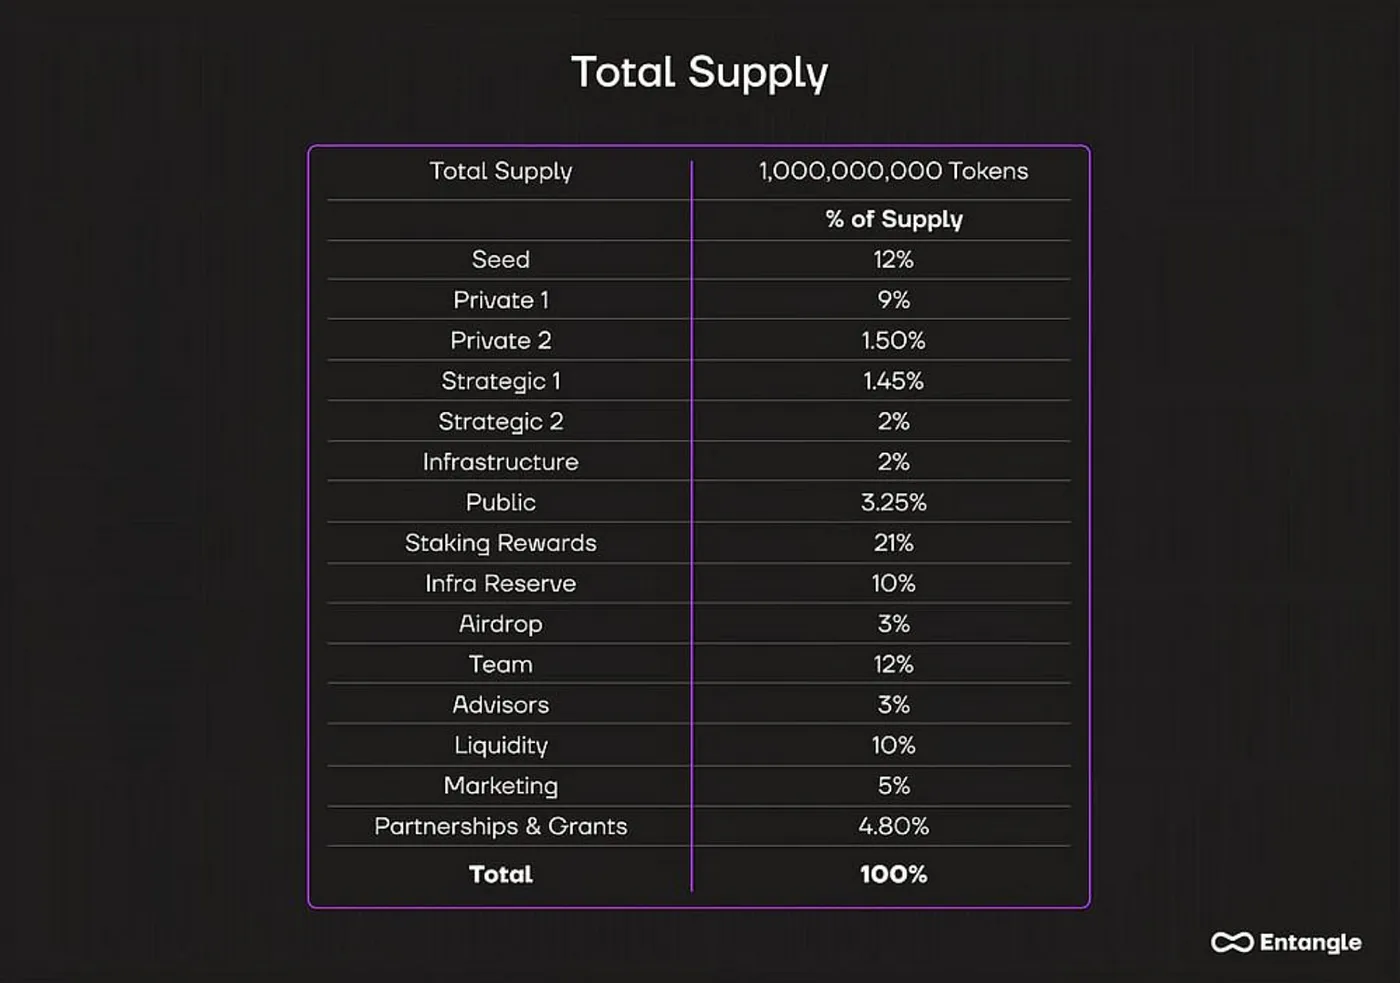
Task: Select the Marketing row label
Action: click(x=501, y=786)
